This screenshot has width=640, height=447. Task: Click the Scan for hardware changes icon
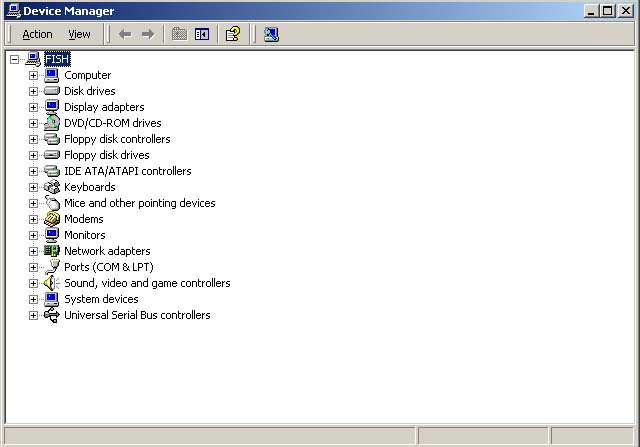(271, 34)
